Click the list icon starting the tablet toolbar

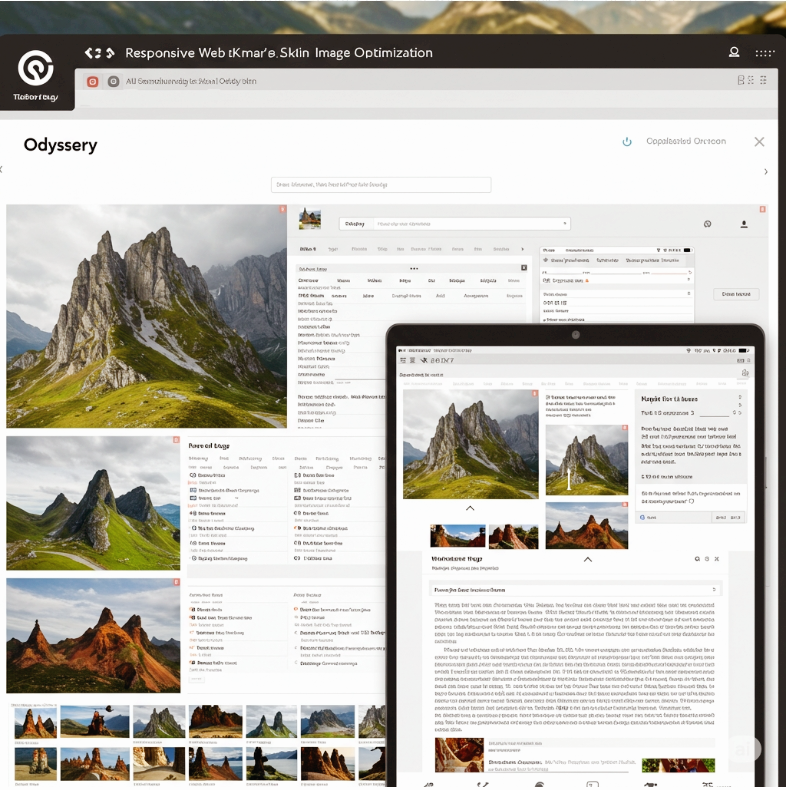point(403,360)
